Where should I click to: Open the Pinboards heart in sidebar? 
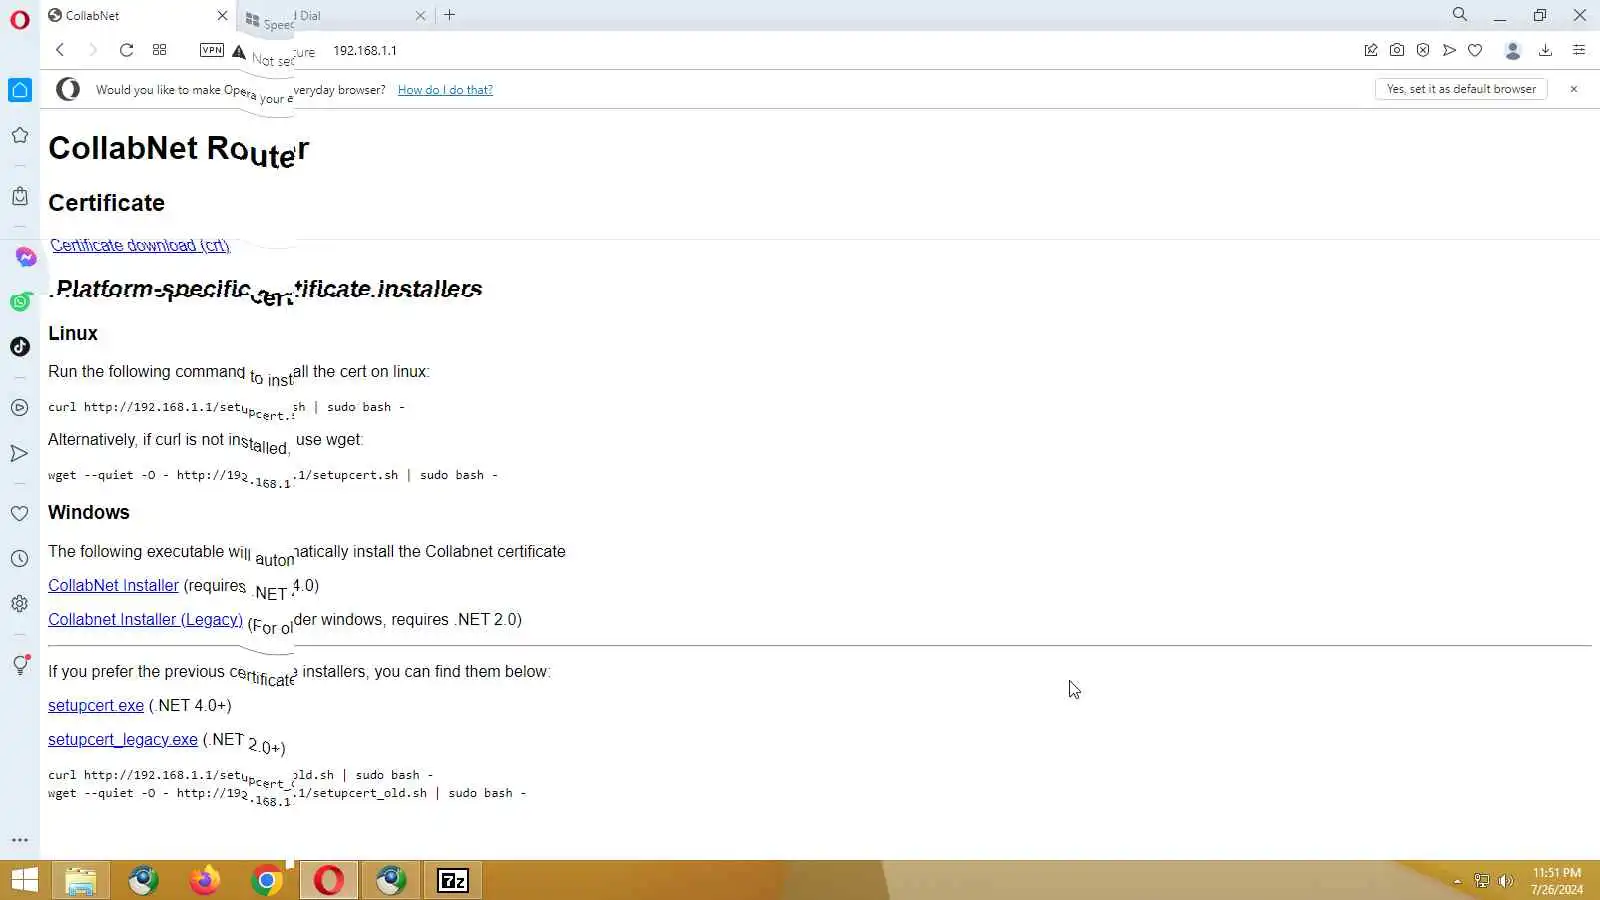pyautogui.click(x=20, y=514)
